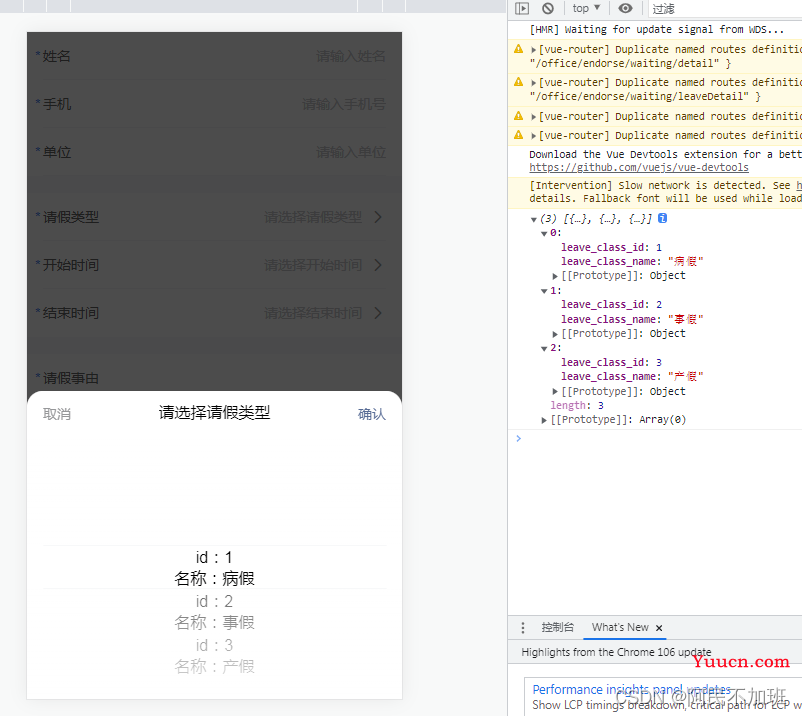The width and height of the screenshot is (802, 716).
Task: Open the drawer three-dot menu
Action: 522,628
